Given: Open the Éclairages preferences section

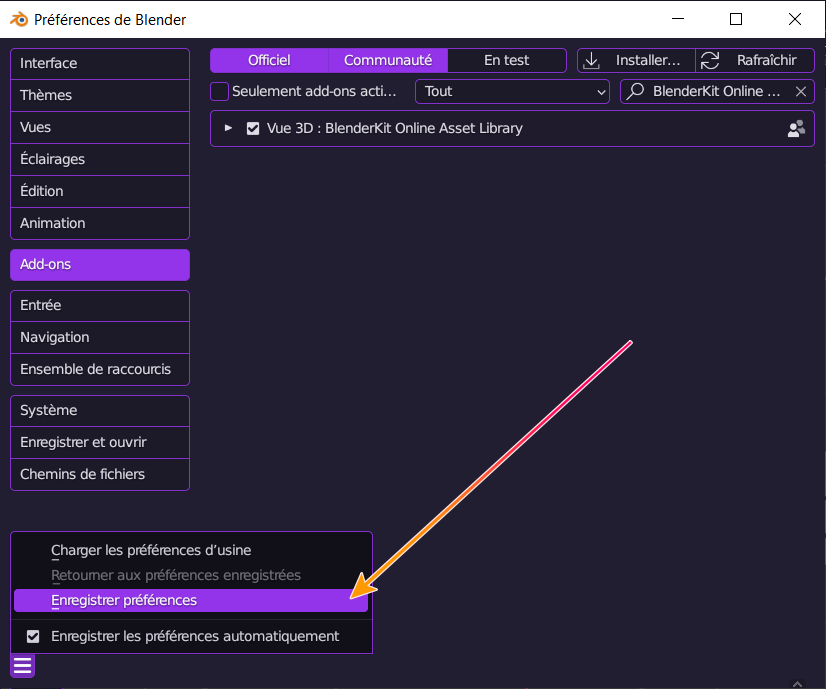Looking at the screenshot, I should pyautogui.click(x=100, y=160).
